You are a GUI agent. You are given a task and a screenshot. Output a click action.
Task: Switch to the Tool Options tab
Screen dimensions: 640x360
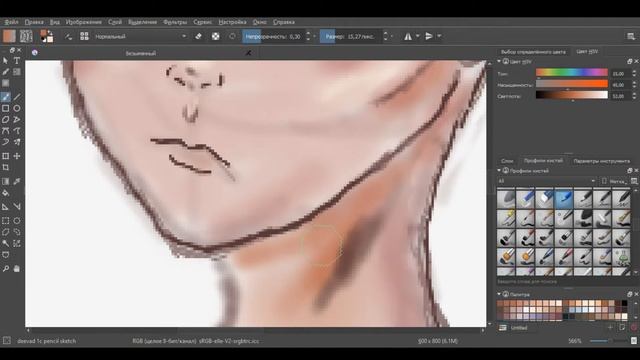(x=601, y=161)
